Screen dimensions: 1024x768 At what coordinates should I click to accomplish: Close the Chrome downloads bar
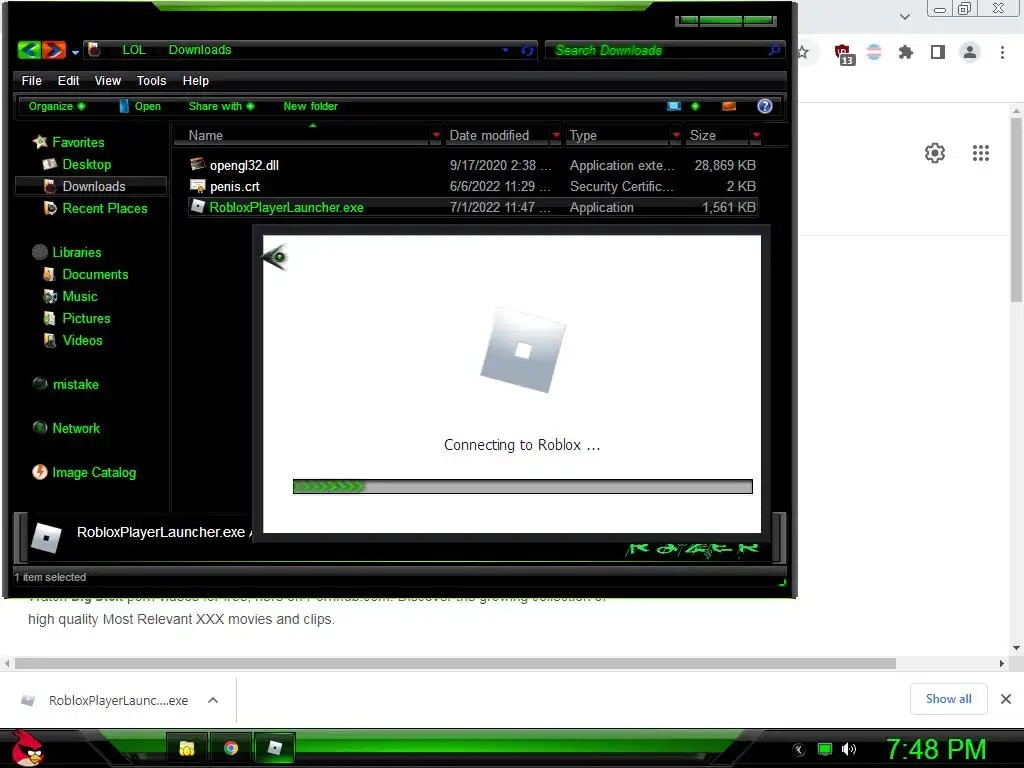1006,699
